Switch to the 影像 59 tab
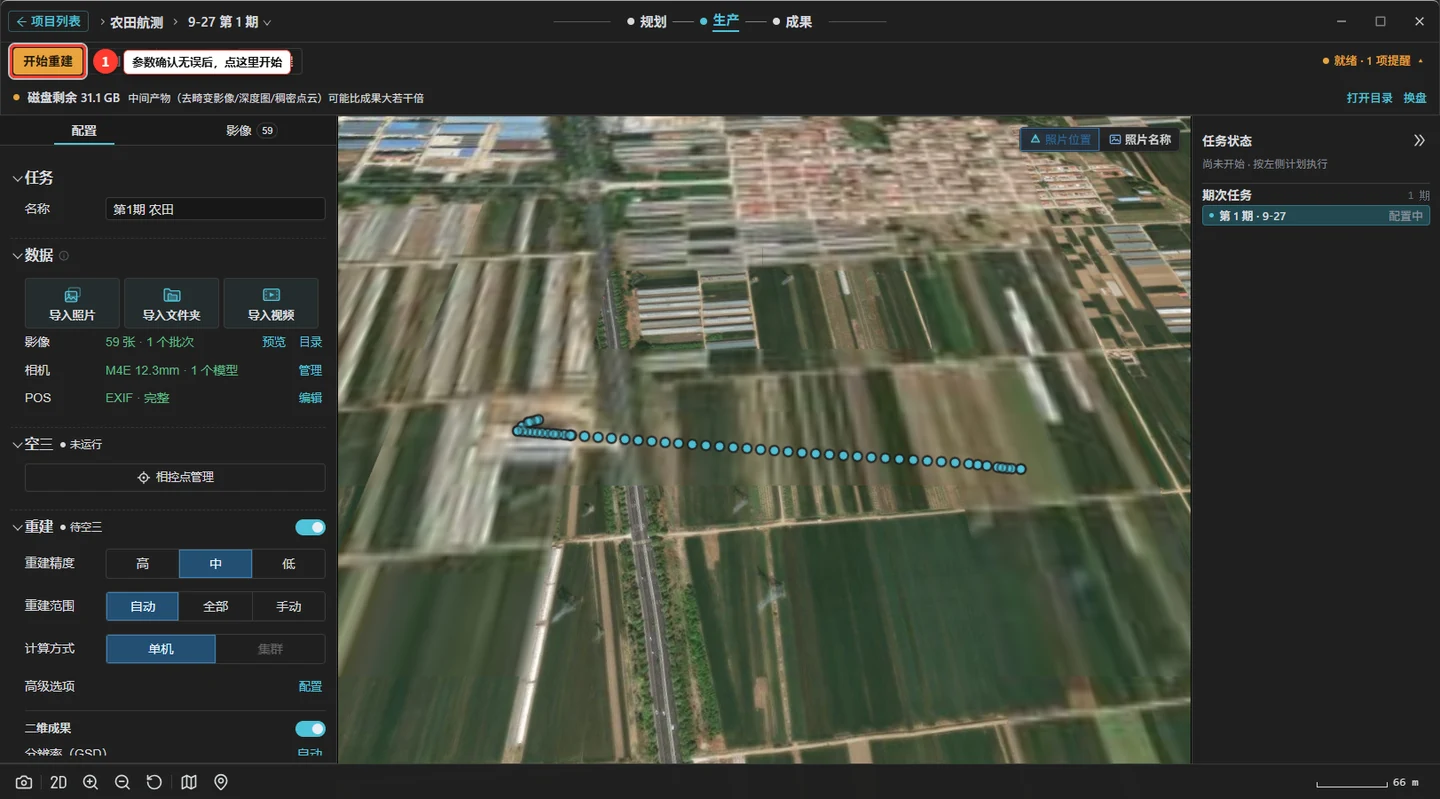Viewport: 1440px width, 799px height. click(250, 130)
